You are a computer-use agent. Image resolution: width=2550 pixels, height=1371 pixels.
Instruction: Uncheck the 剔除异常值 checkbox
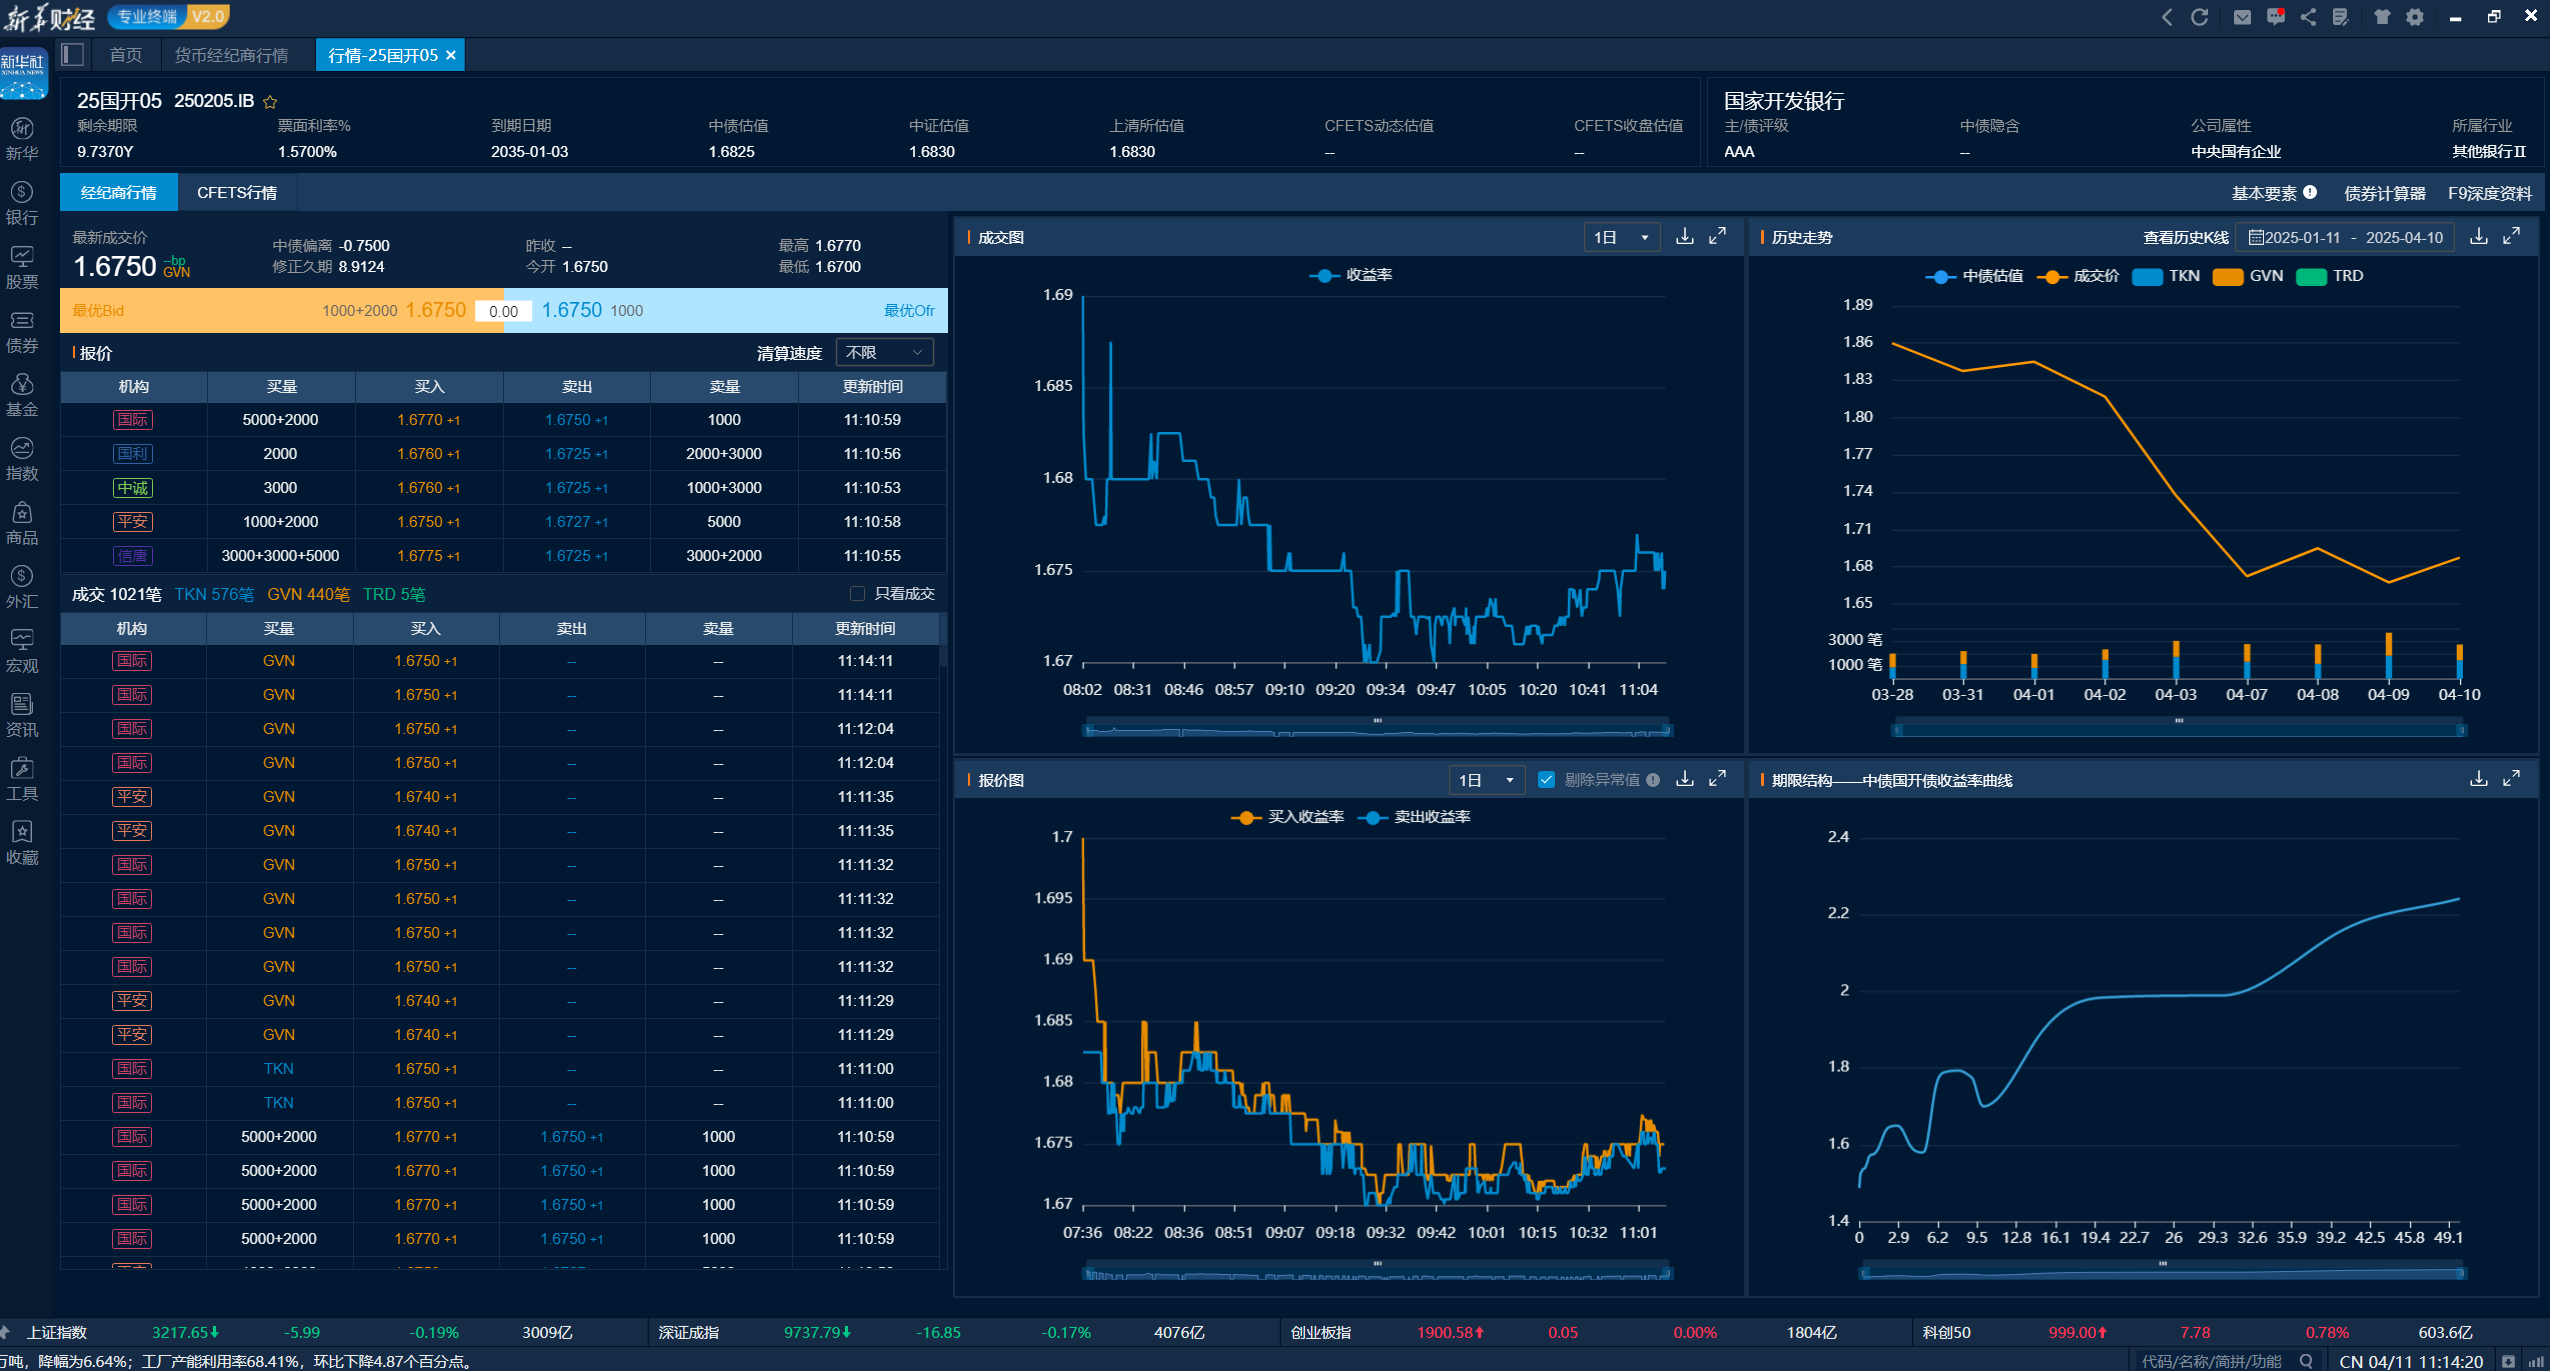coord(1546,780)
